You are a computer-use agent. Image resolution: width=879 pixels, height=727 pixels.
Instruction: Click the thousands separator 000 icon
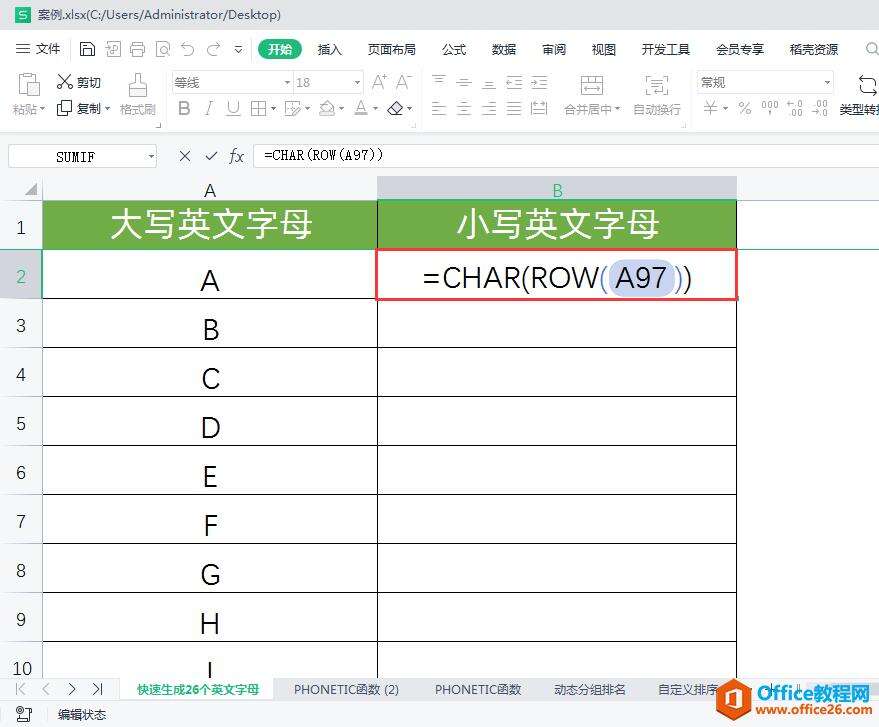click(770, 108)
